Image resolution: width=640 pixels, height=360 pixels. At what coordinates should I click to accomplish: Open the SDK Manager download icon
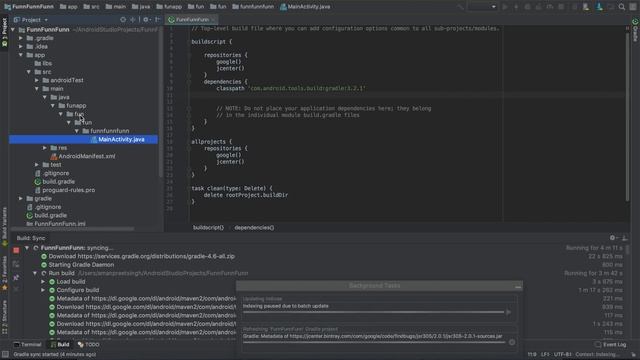pyautogui.click(x=599, y=7)
